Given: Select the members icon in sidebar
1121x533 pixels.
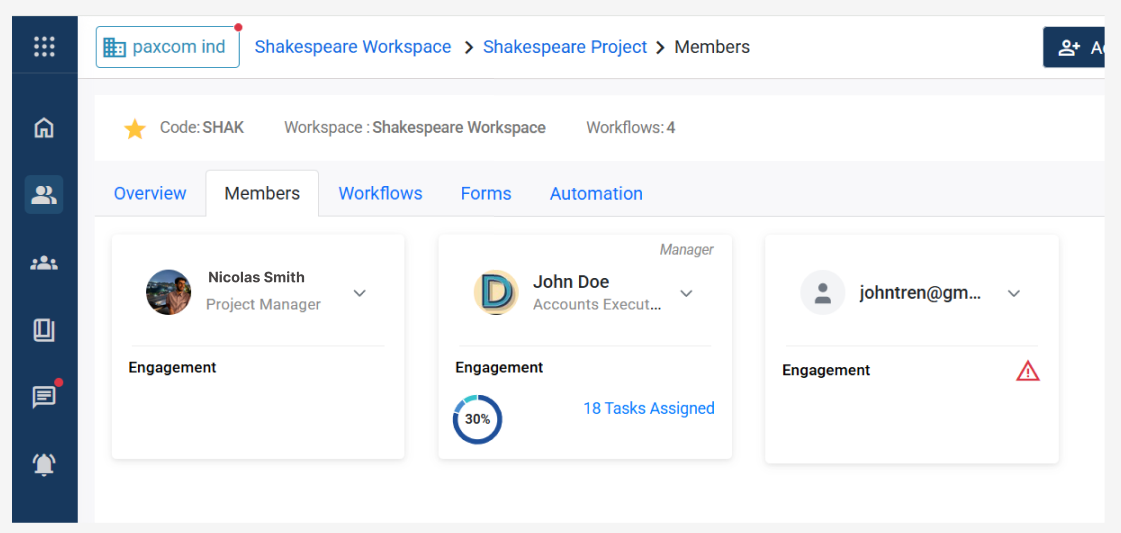Looking at the screenshot, I should [x=44, y=194].
